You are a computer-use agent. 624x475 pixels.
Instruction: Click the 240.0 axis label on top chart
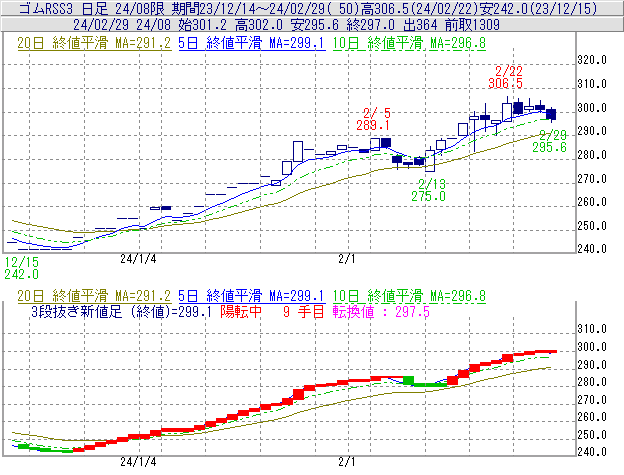[592, 249]
